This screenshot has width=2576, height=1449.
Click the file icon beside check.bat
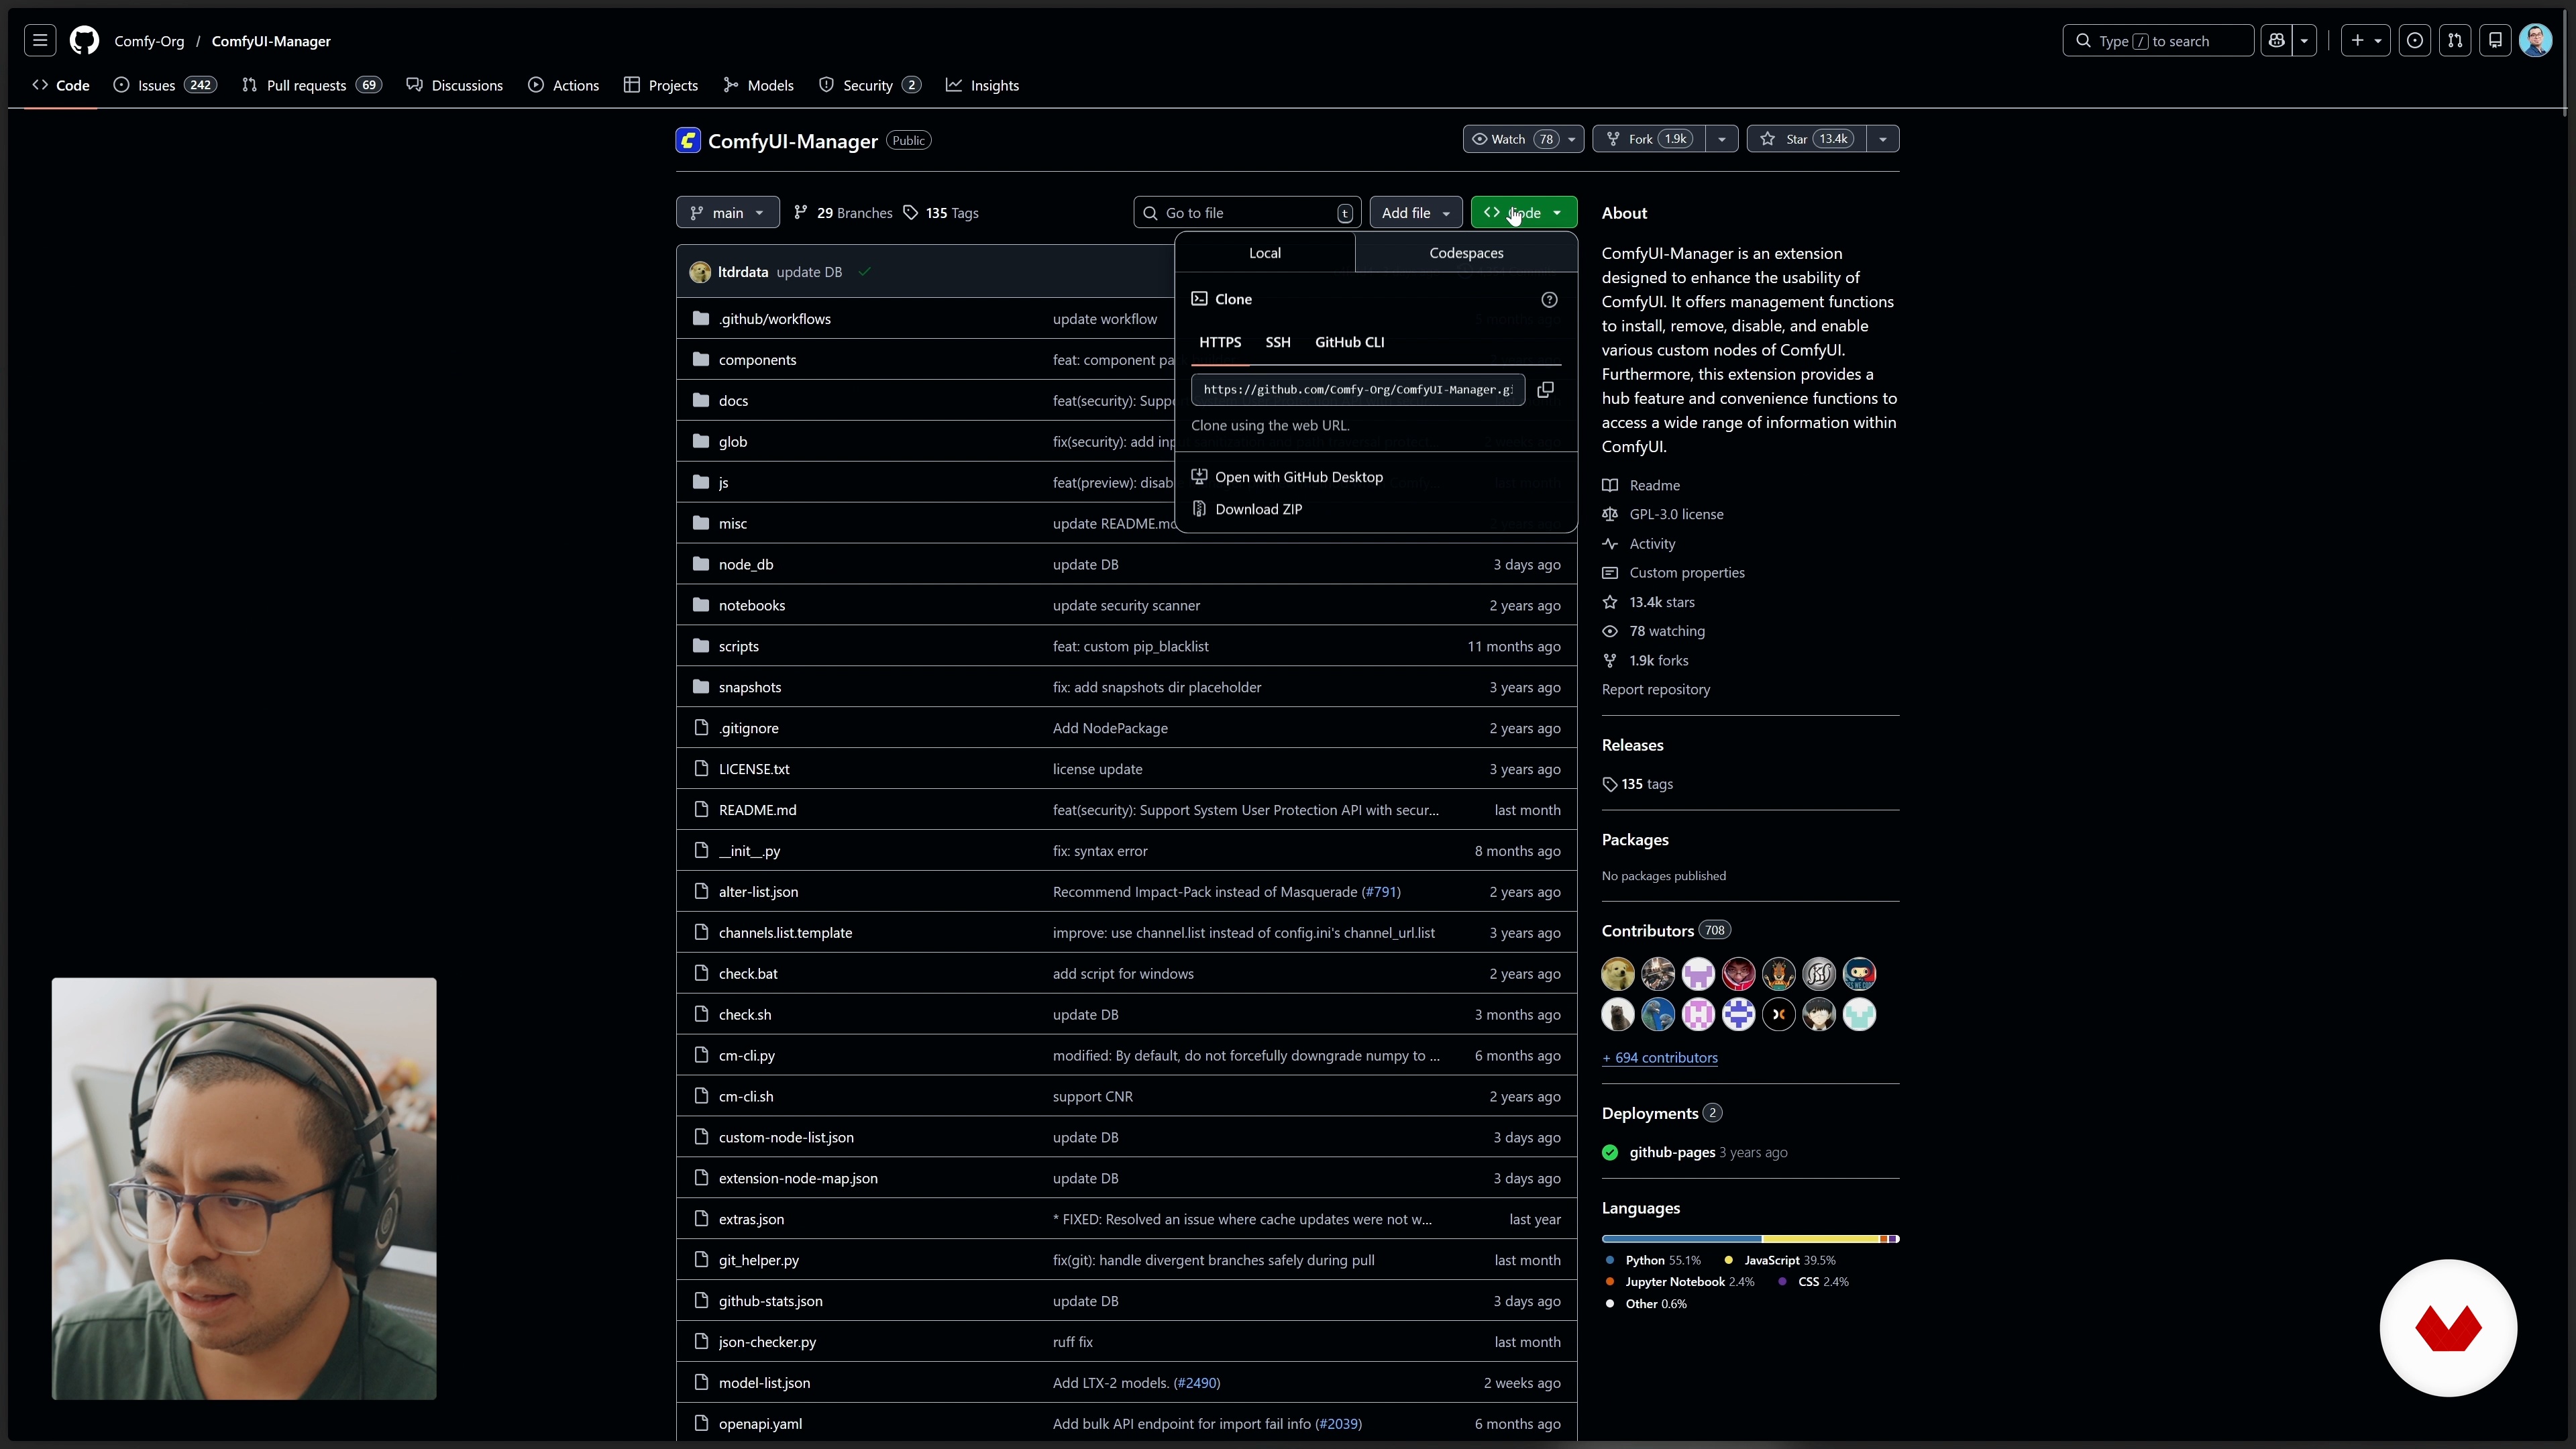[x=701, y=974]
